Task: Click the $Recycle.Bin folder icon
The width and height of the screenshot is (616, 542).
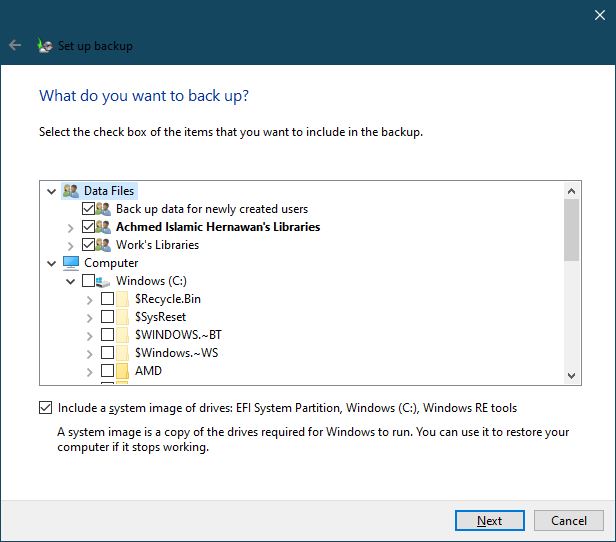Action: (x=124, y=299)
